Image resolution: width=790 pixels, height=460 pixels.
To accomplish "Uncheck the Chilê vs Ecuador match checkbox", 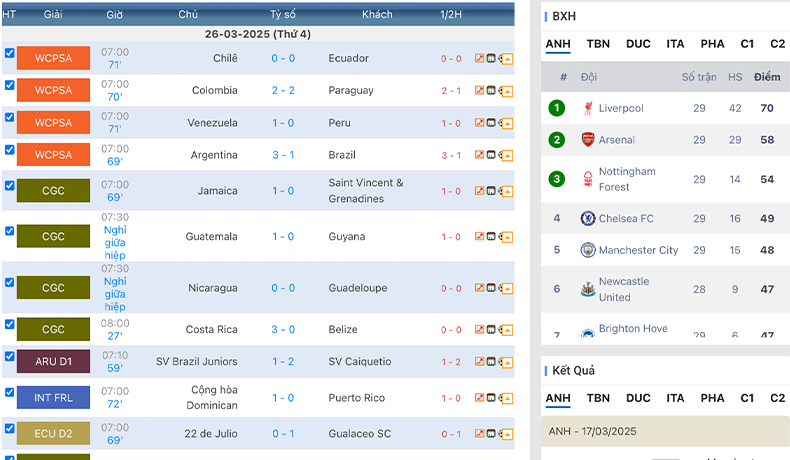I will [10, 53].
